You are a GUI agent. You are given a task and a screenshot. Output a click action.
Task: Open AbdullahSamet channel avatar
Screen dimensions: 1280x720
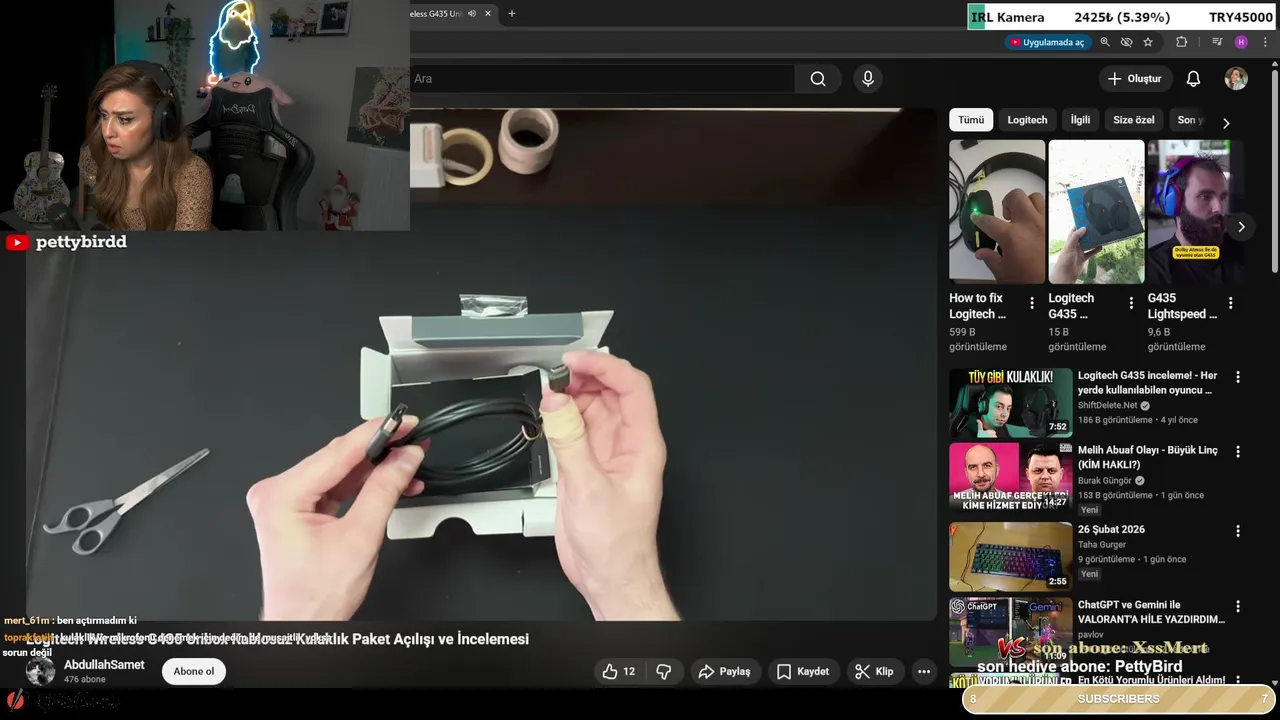click(x=41, y=671)
